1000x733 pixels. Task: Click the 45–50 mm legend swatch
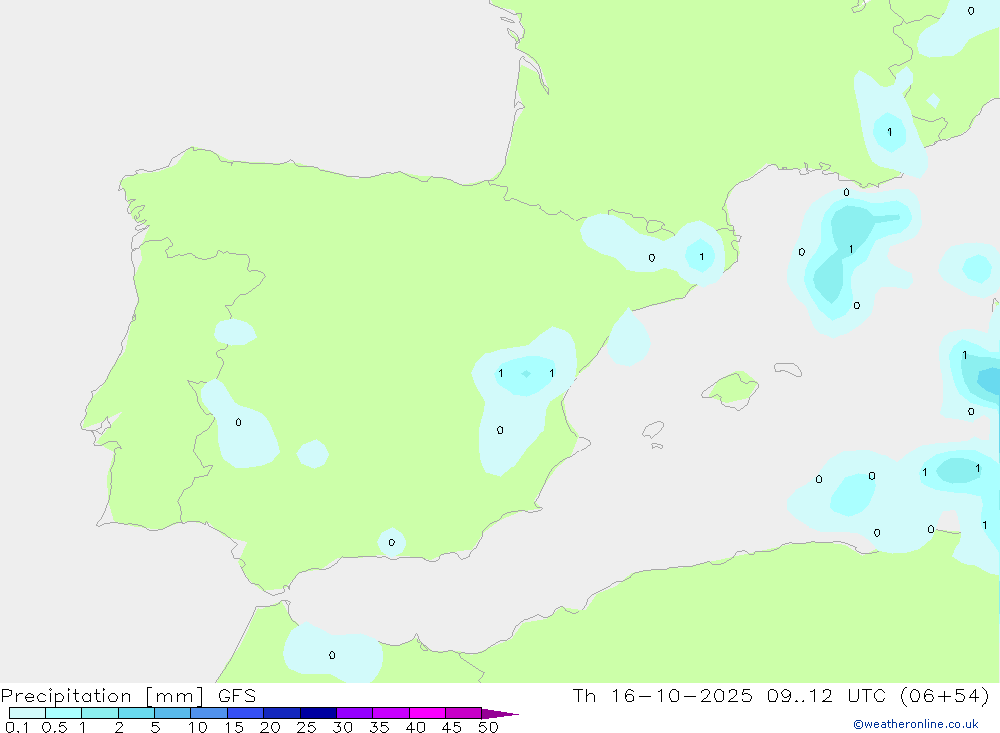tap(463, 713)
